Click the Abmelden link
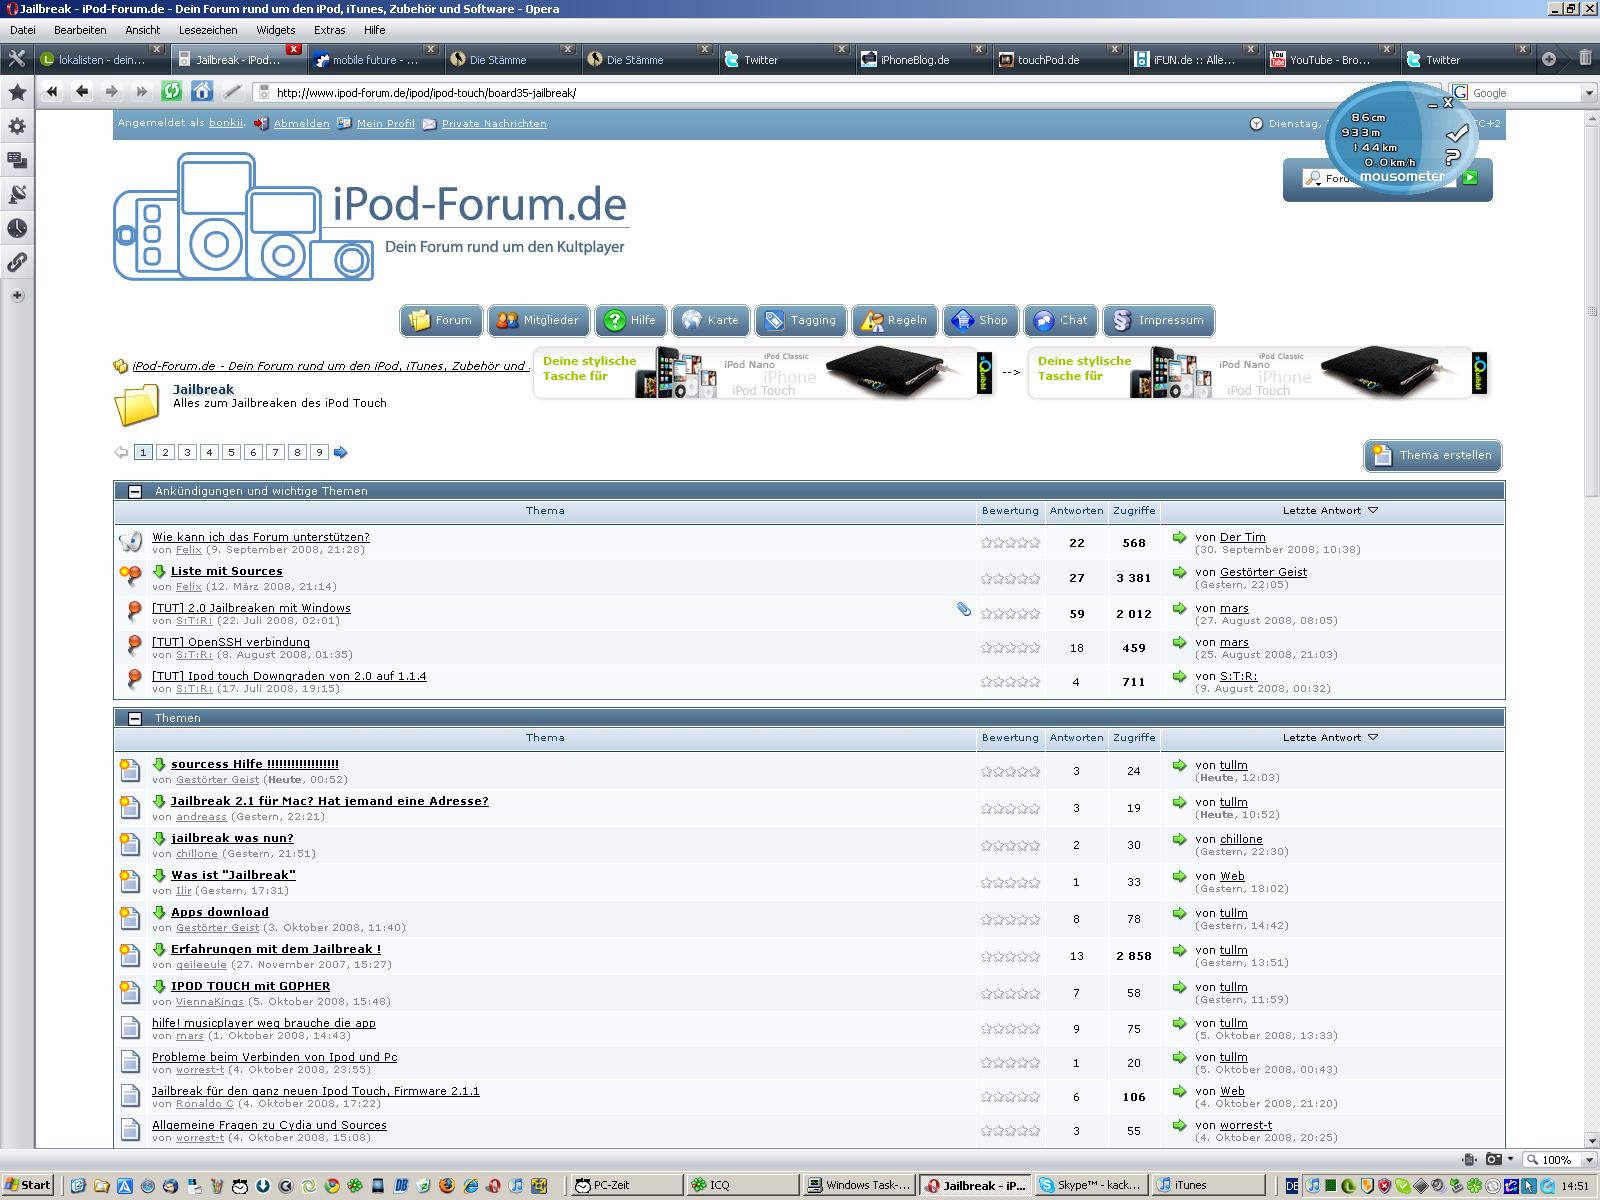The width and height of the screenshot is (1600, 1200). [301, 124]
